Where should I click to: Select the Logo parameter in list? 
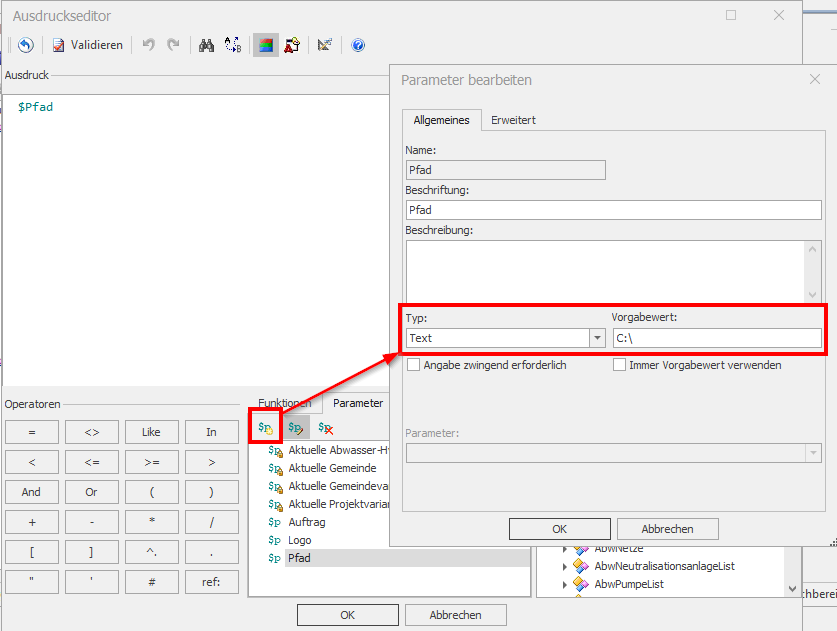[299, 540]
